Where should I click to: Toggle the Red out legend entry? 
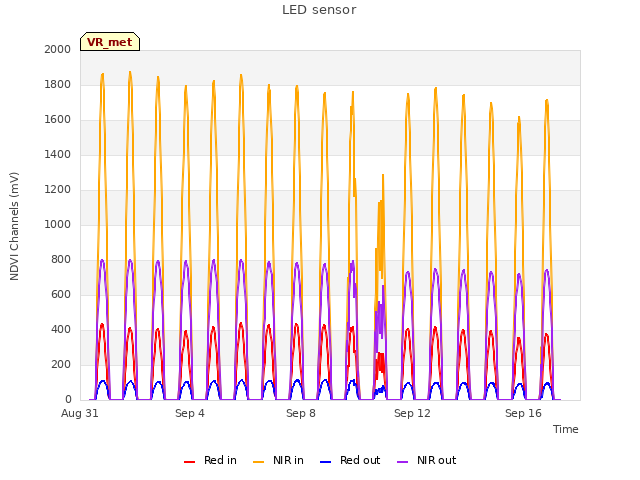click(x=350, y=460)
